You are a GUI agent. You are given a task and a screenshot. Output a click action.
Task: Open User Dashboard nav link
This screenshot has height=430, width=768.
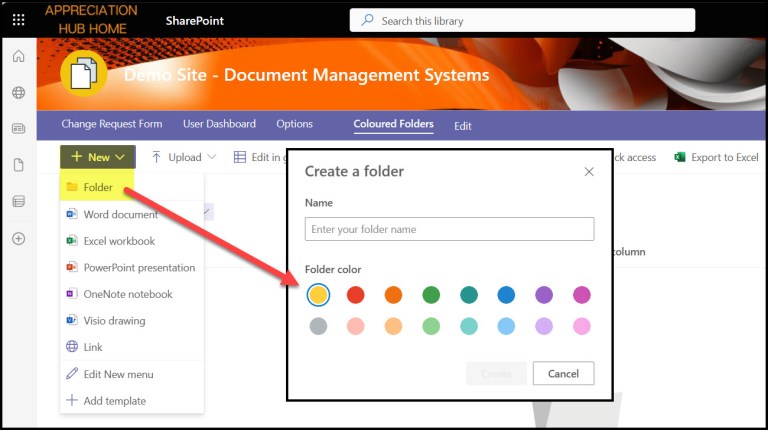point(219,124)
